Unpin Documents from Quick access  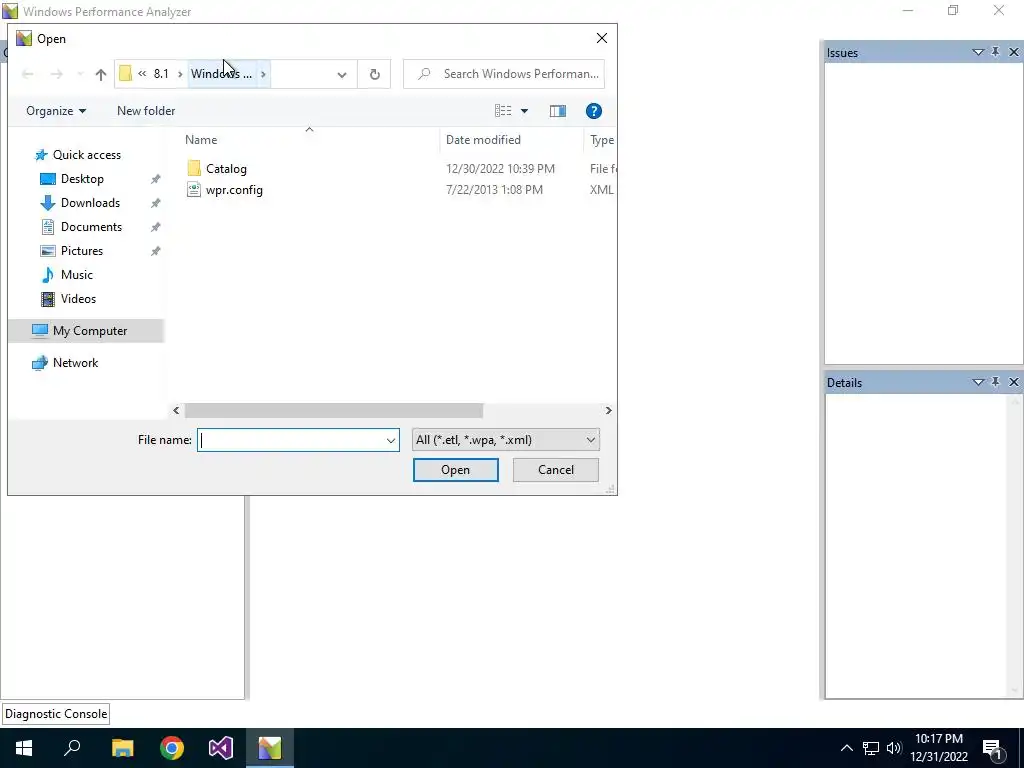coord(155,227)
